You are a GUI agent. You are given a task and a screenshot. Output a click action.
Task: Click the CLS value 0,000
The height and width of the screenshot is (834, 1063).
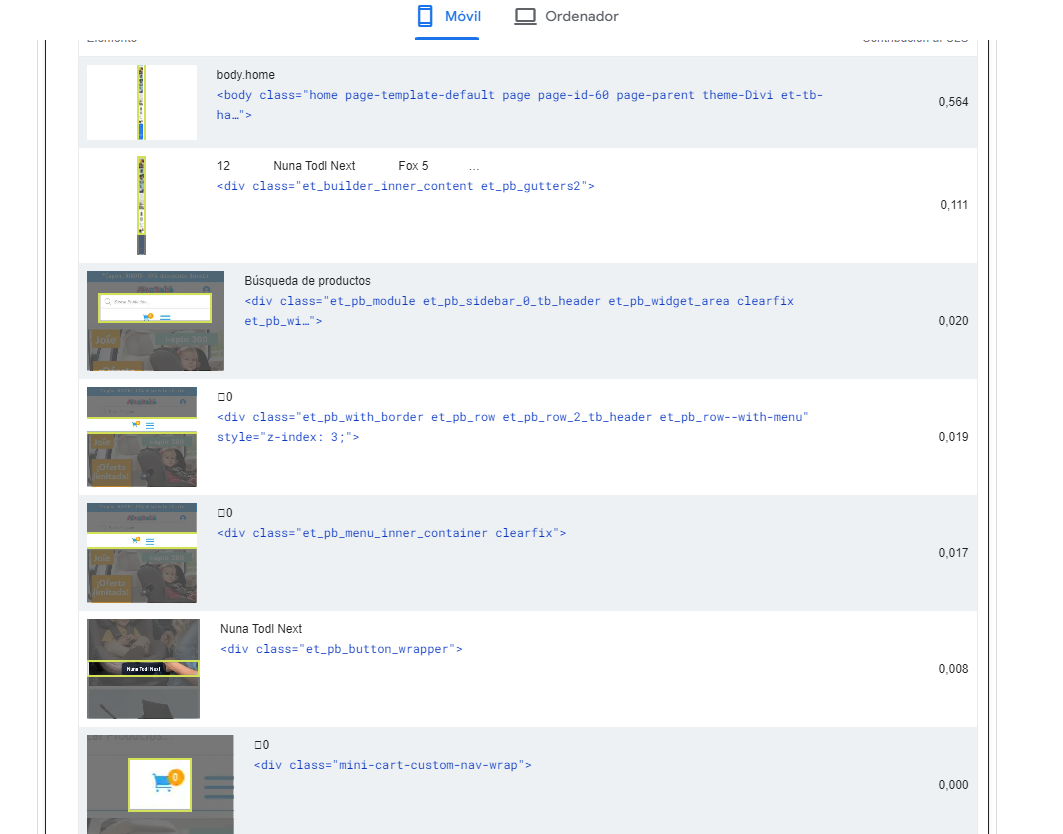tap(953, 785)
